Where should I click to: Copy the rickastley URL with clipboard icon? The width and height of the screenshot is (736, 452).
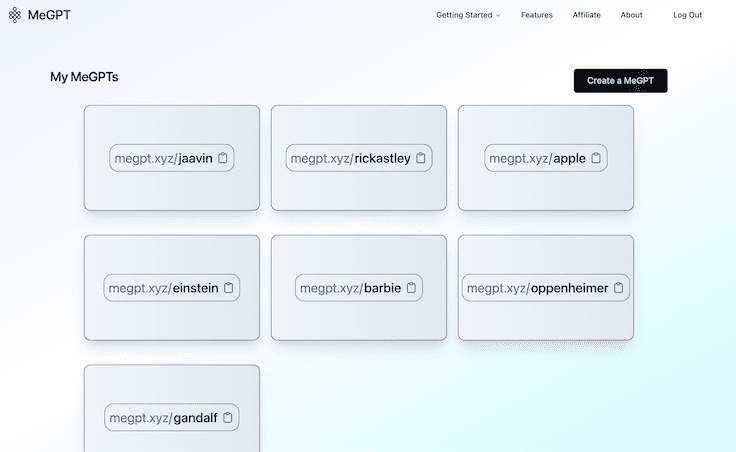421,158
